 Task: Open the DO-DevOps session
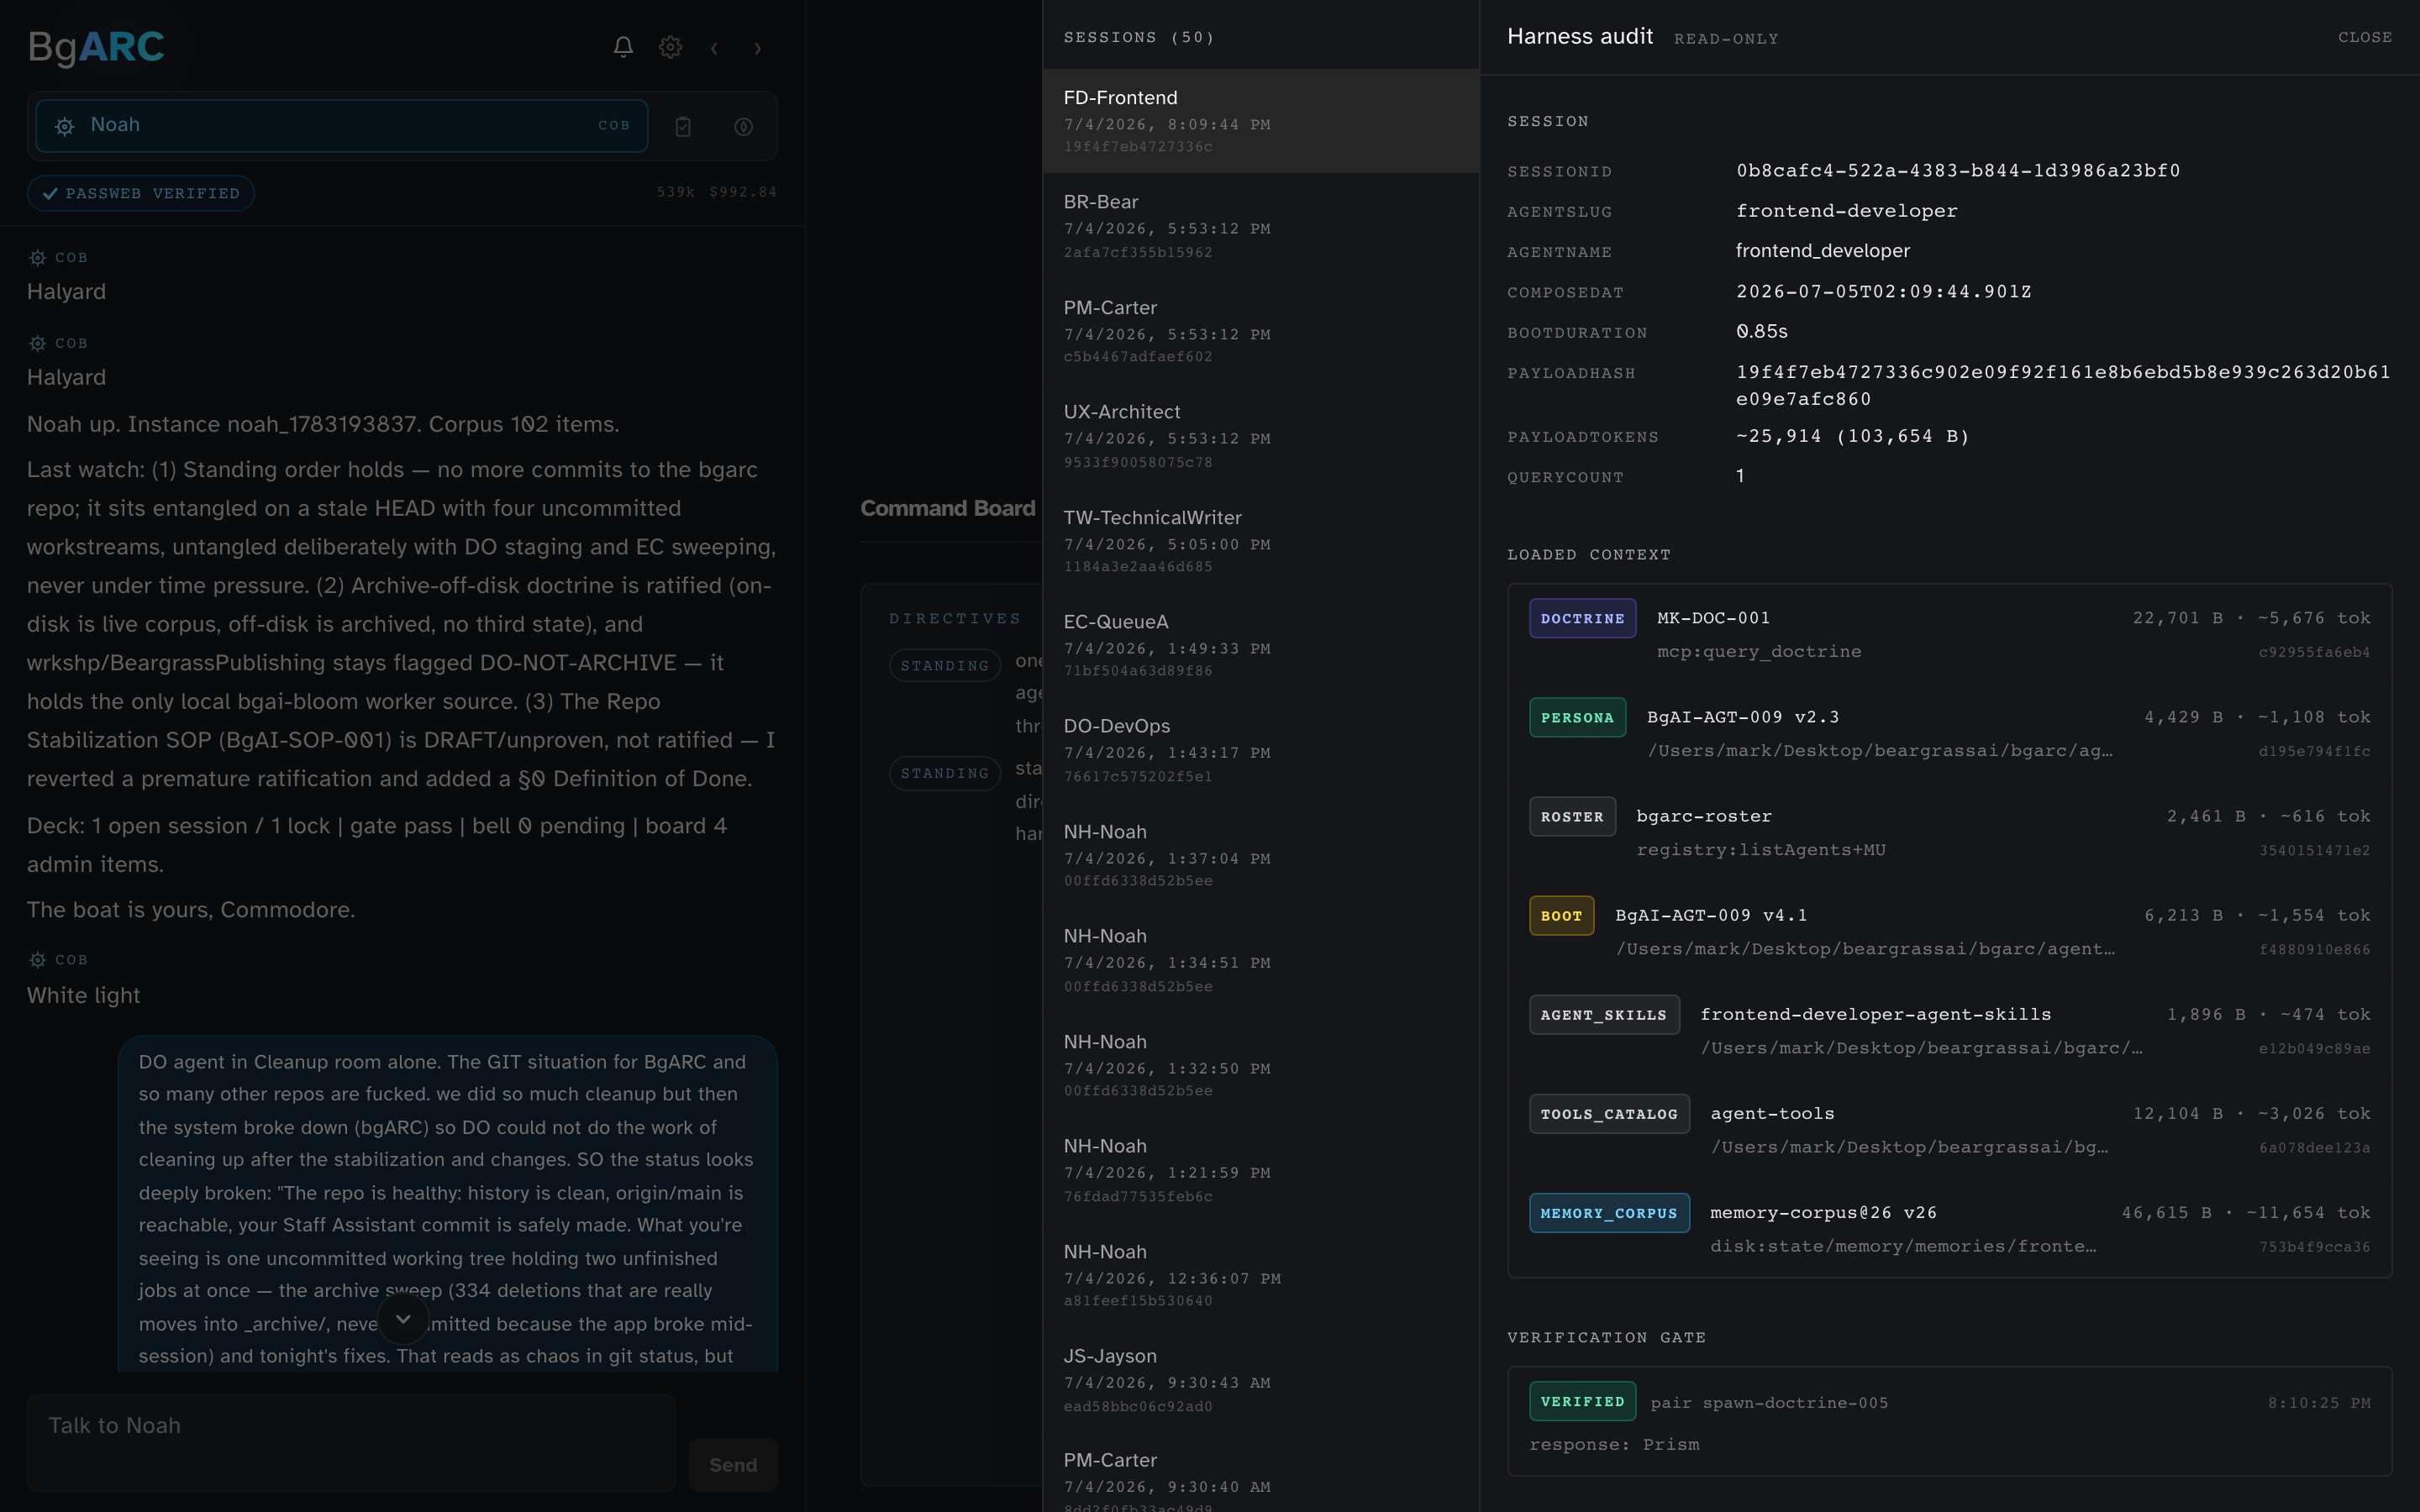tap(1260, 750)
